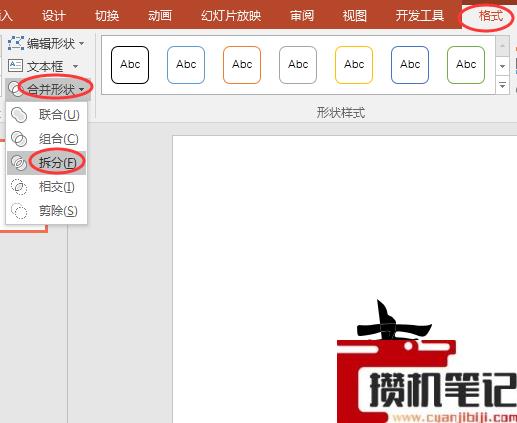The width and height of the screenshot is (517, 423).
Task: Click the Text Box (文本框) icon
Action: coord(15,66)
